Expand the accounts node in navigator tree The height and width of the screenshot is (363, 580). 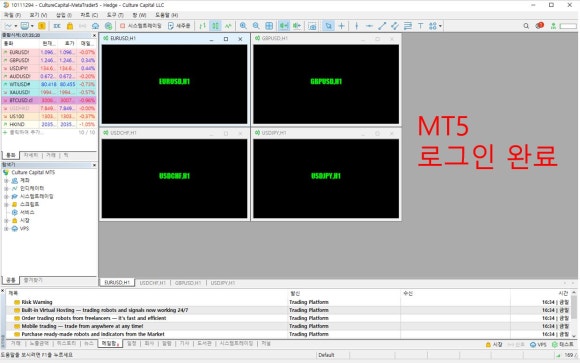(x=6, y=181)
